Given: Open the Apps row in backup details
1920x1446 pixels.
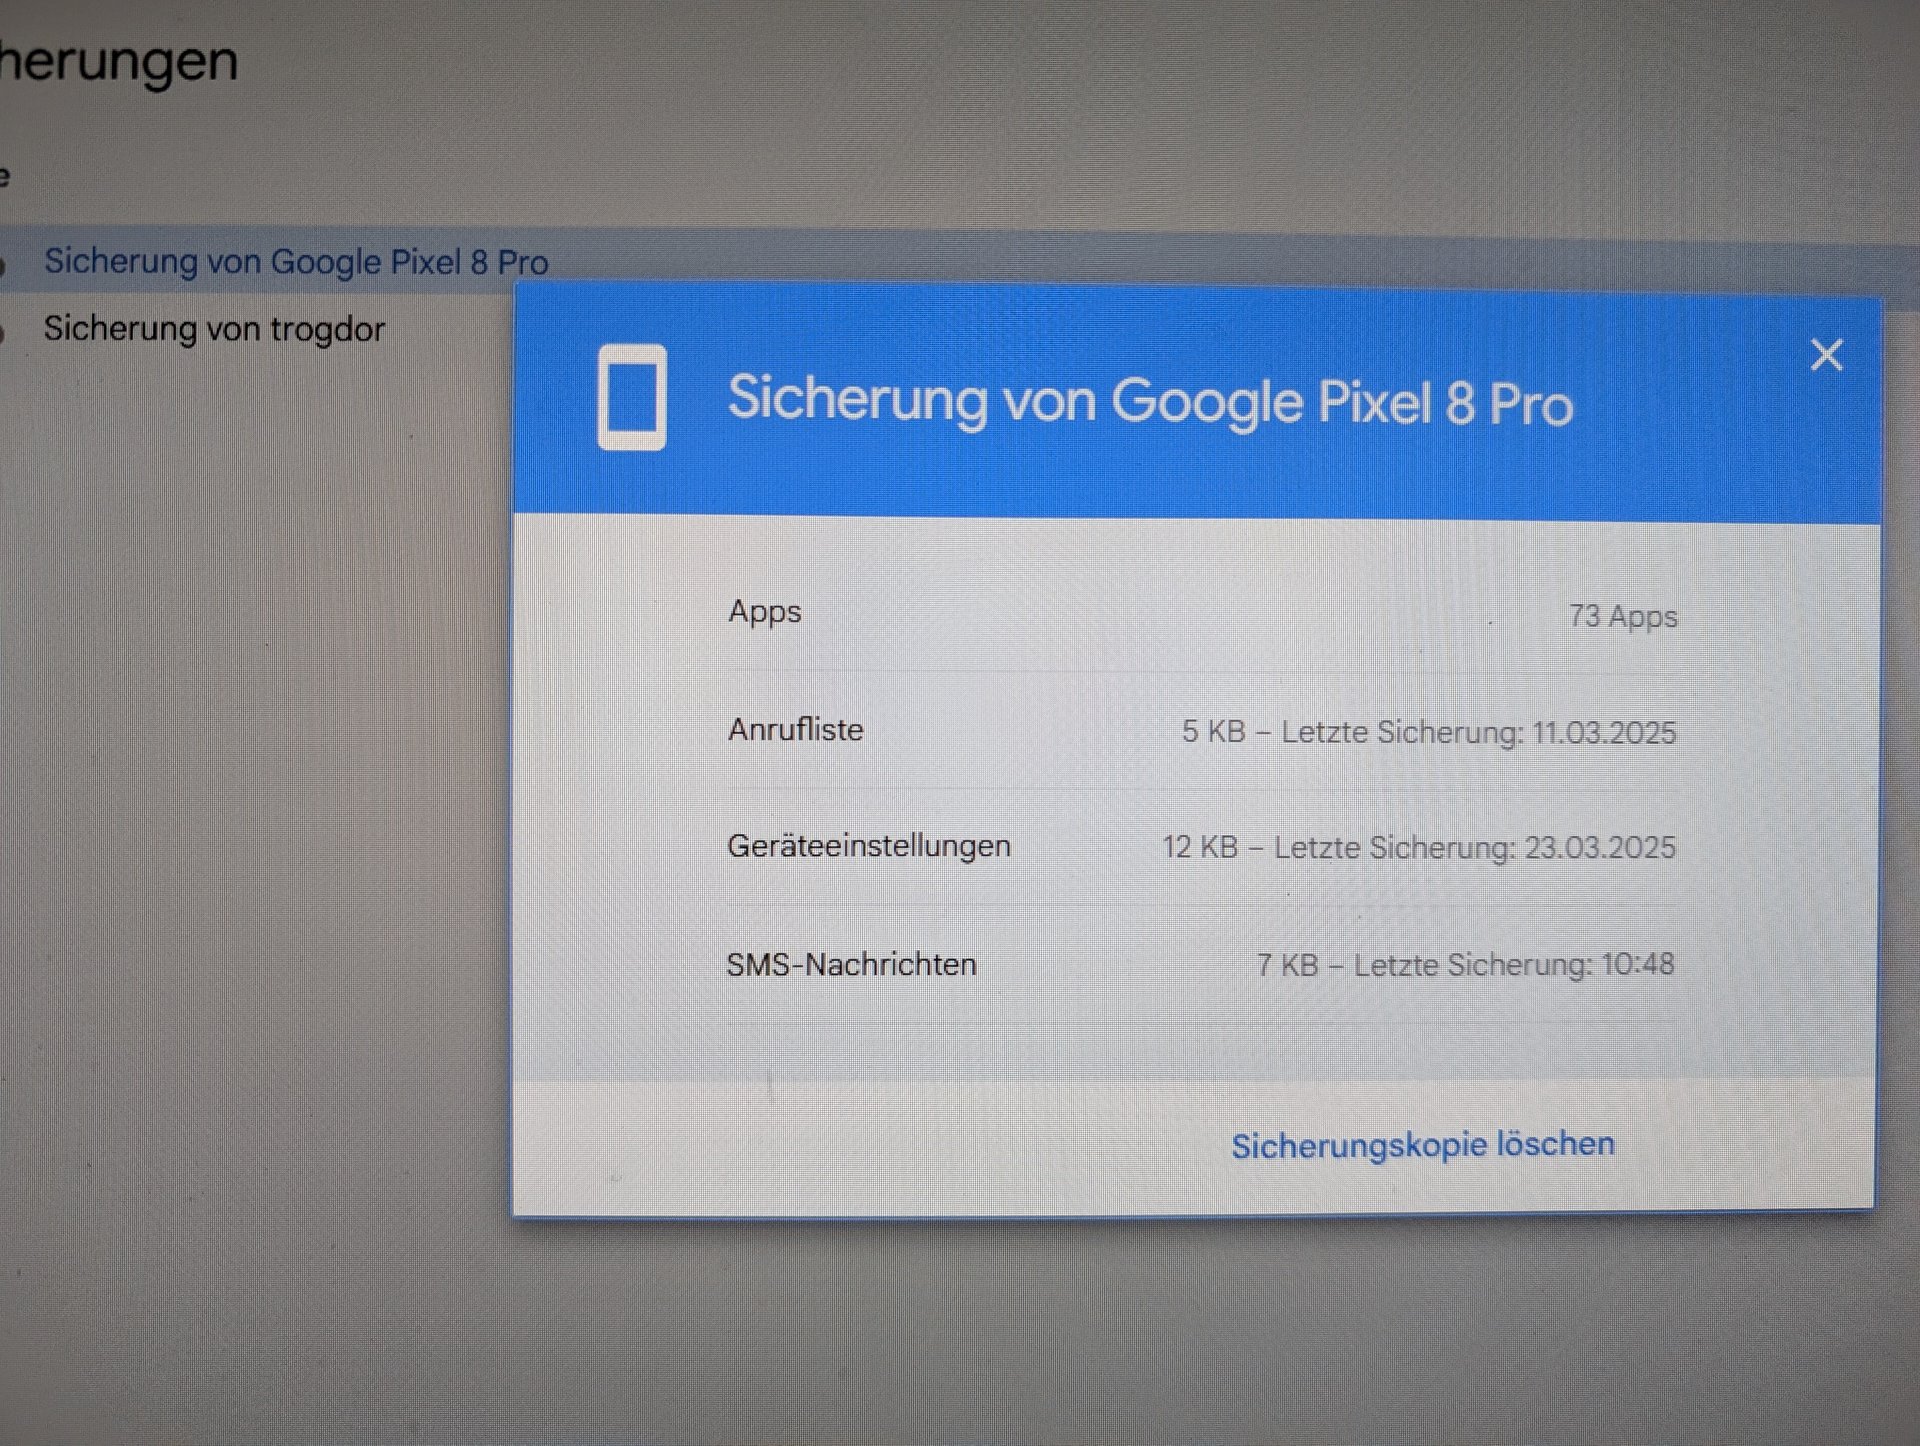Looking at the screenshot, I should pyautogui.click(x=765, y=611).
